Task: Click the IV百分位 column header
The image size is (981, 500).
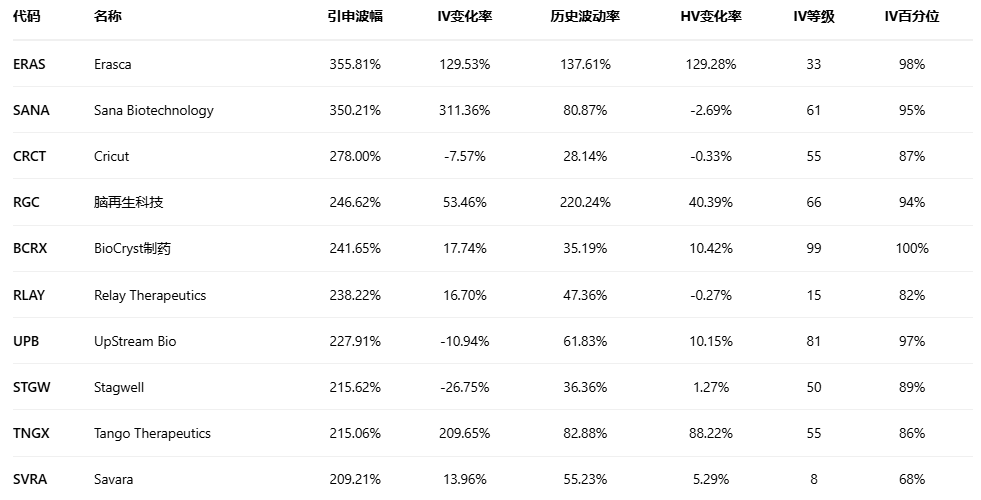Action: (911, 17)
